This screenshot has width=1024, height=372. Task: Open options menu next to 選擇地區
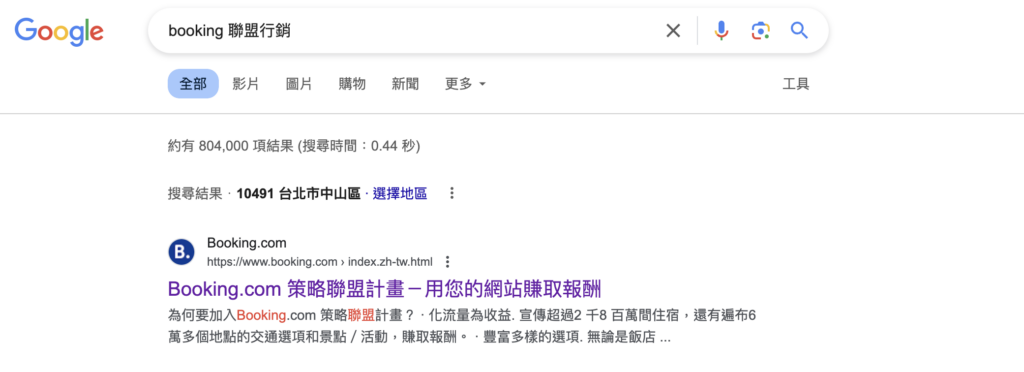pyautogui.click(x=451, y=193)
